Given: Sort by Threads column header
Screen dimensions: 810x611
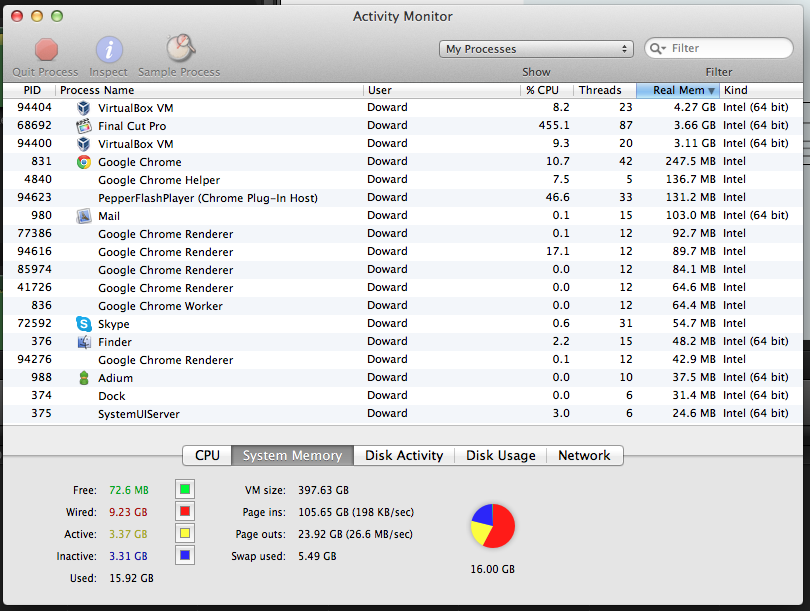Looking at the screenshot, I should point(605,90).
